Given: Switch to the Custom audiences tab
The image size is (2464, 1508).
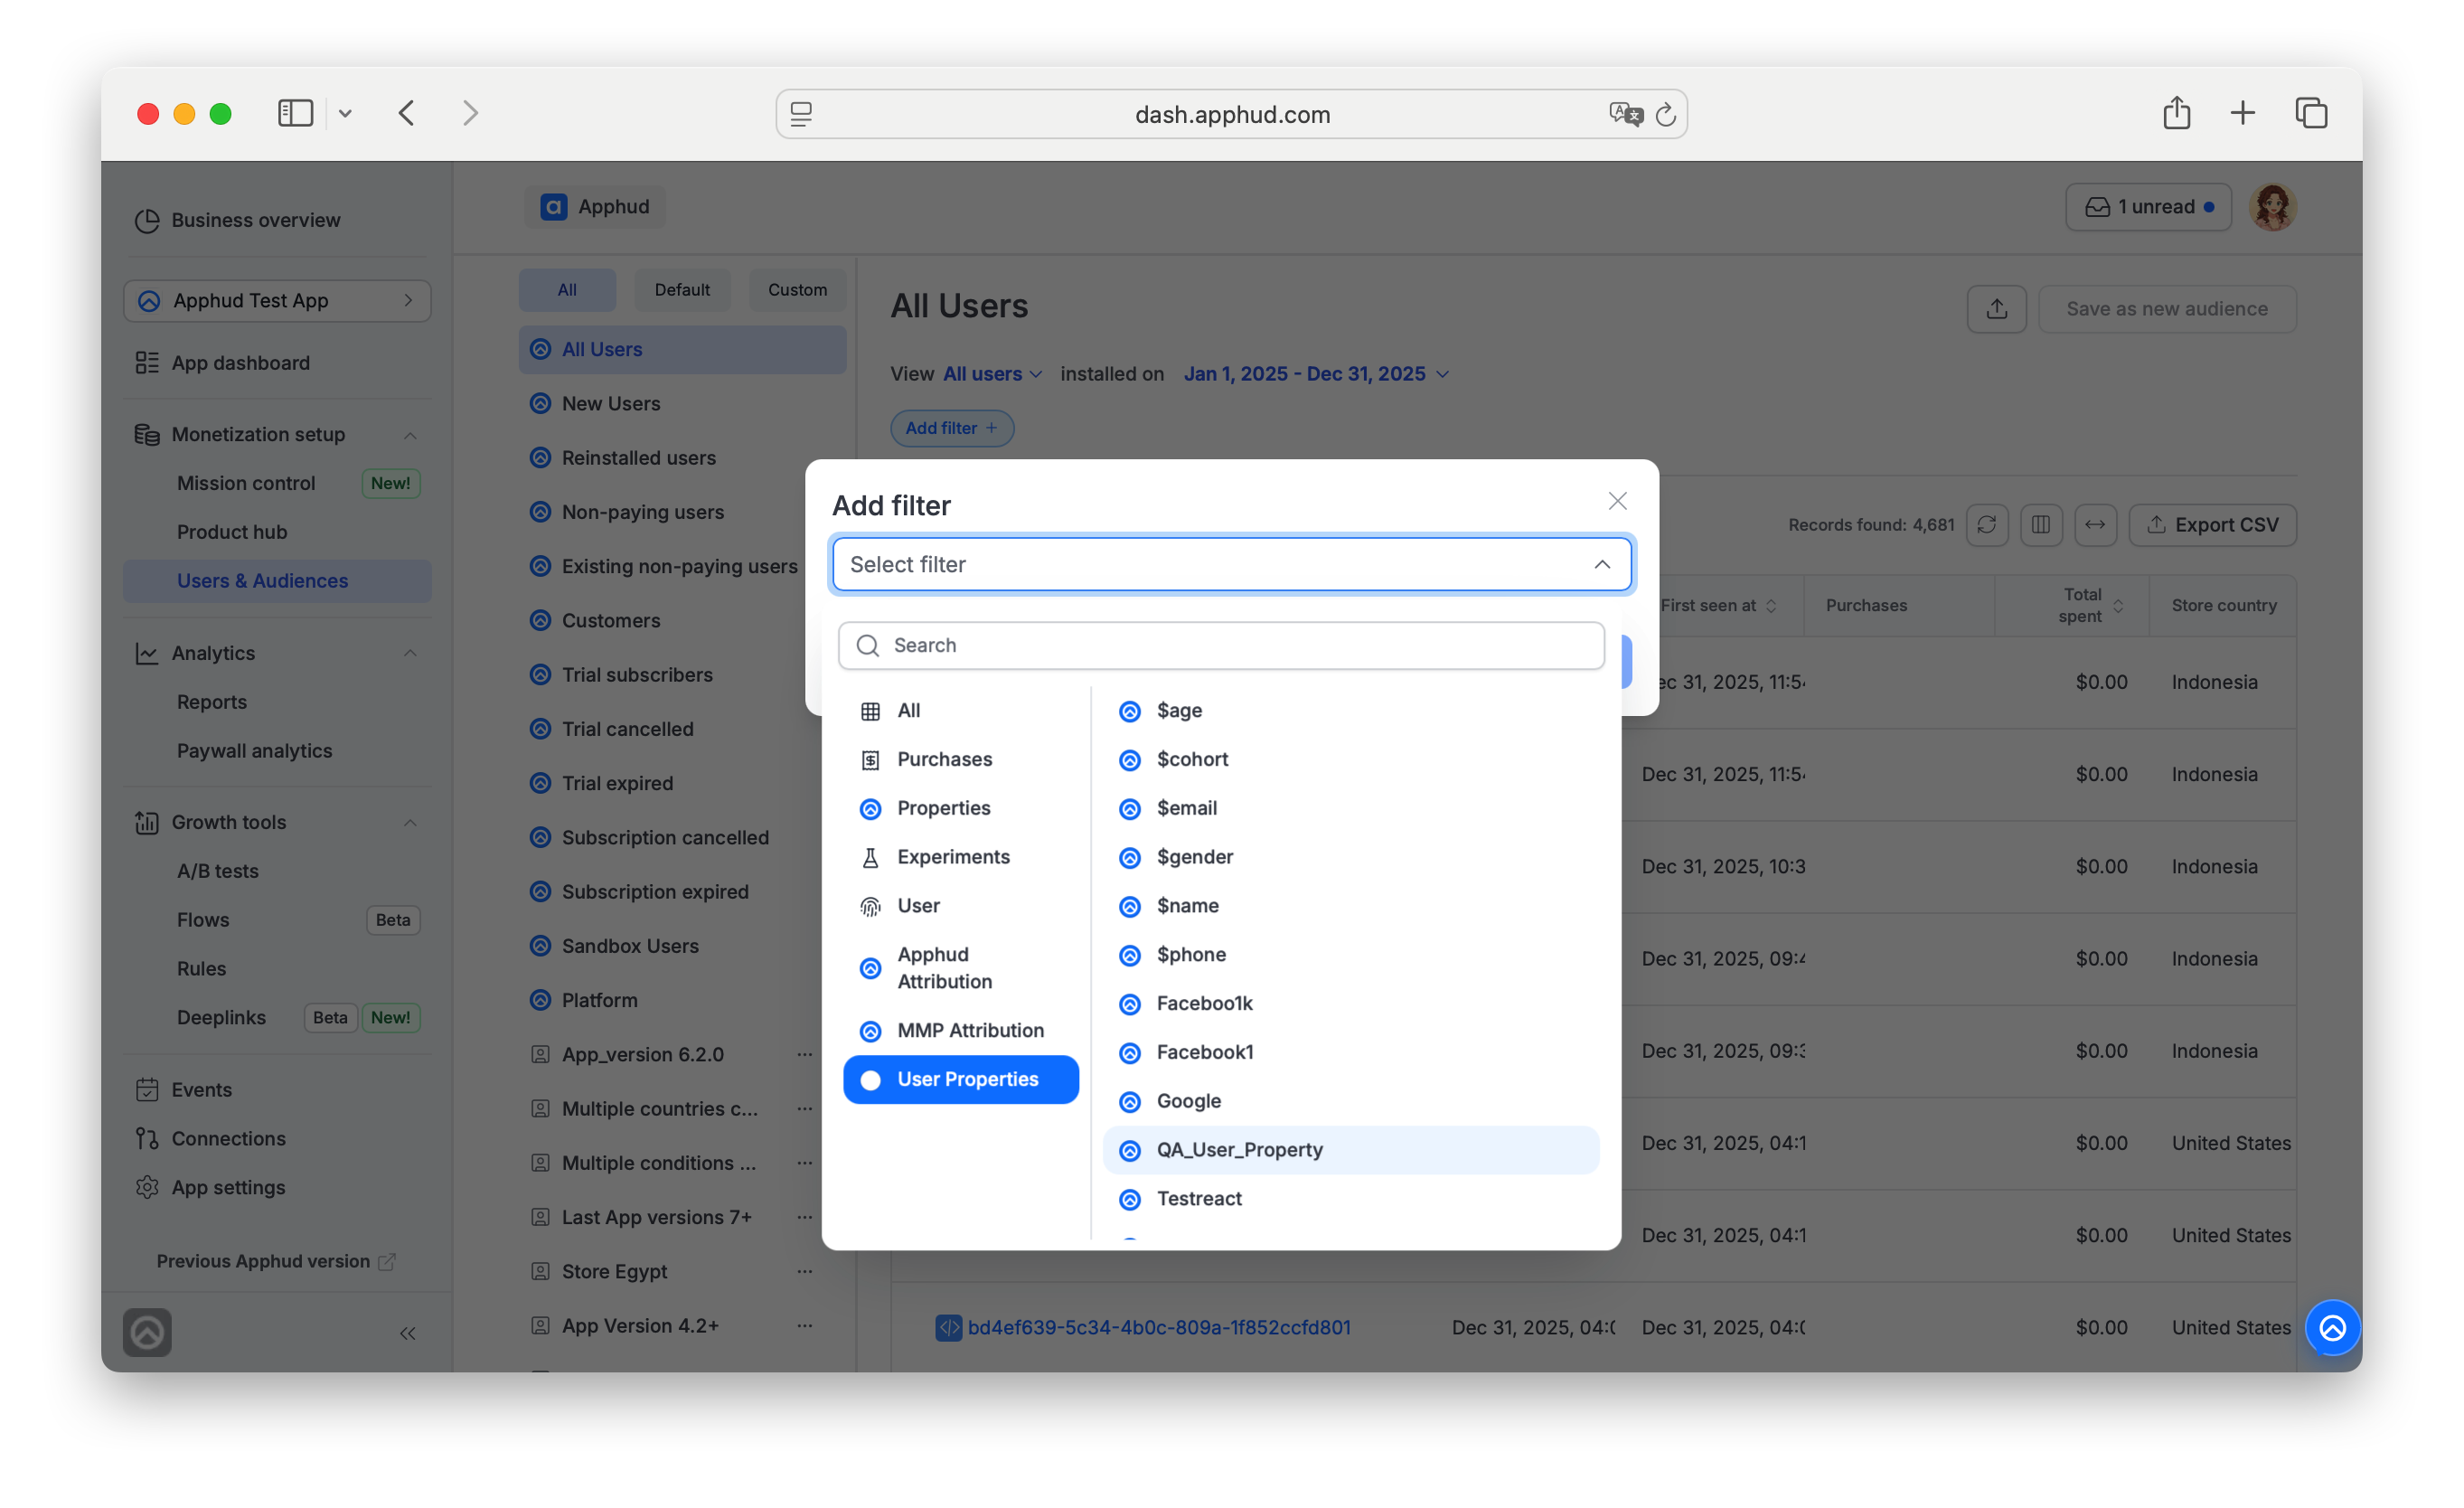Looking at the screenshot, I should coord(797,290).
